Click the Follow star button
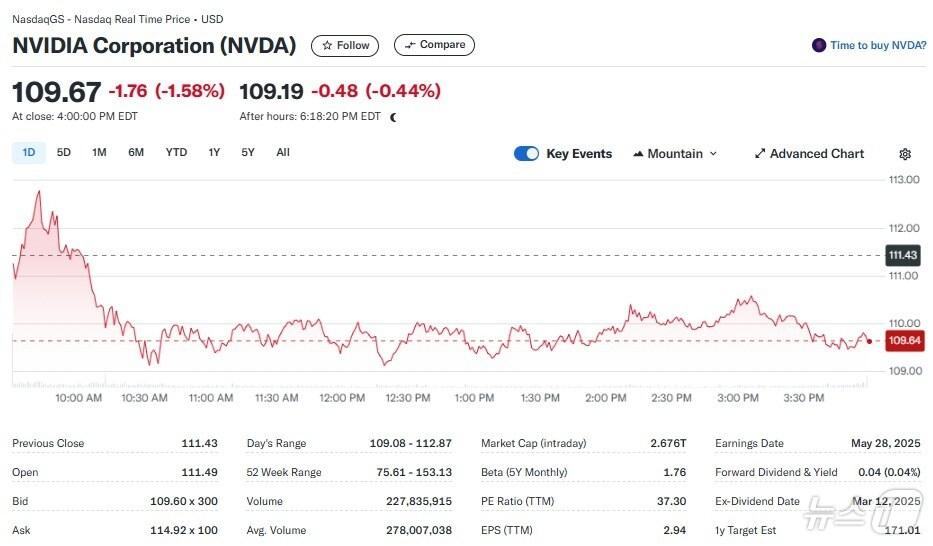The image size is (933, 546). click(345, 45)
